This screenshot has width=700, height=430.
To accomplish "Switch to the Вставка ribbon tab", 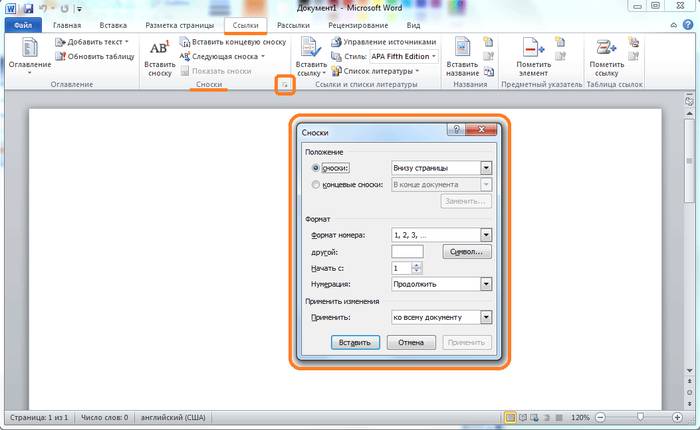I will [x=113, y=25].
